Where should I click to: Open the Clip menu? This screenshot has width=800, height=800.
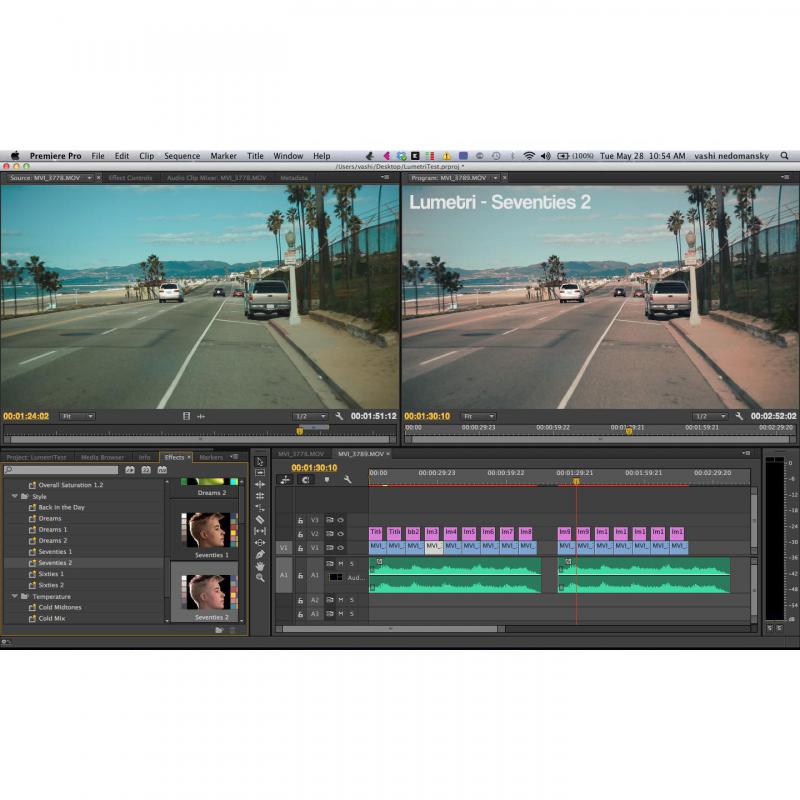click(146, 156)
